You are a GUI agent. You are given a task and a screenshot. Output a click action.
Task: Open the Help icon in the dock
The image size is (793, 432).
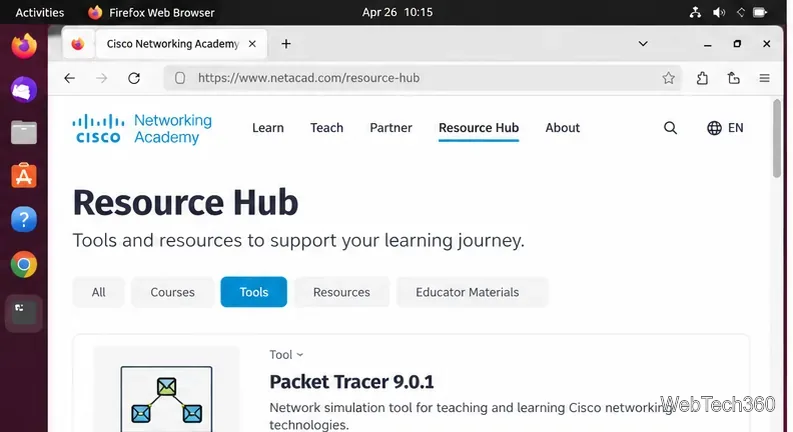pos(24,220)
